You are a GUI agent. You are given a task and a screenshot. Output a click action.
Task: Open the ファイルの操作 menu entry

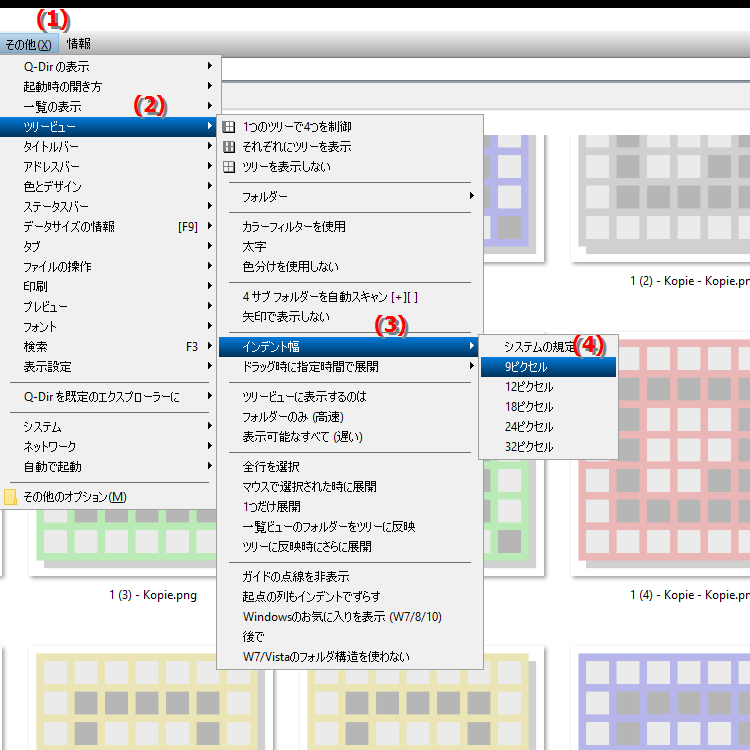click(x=108, y=267)
